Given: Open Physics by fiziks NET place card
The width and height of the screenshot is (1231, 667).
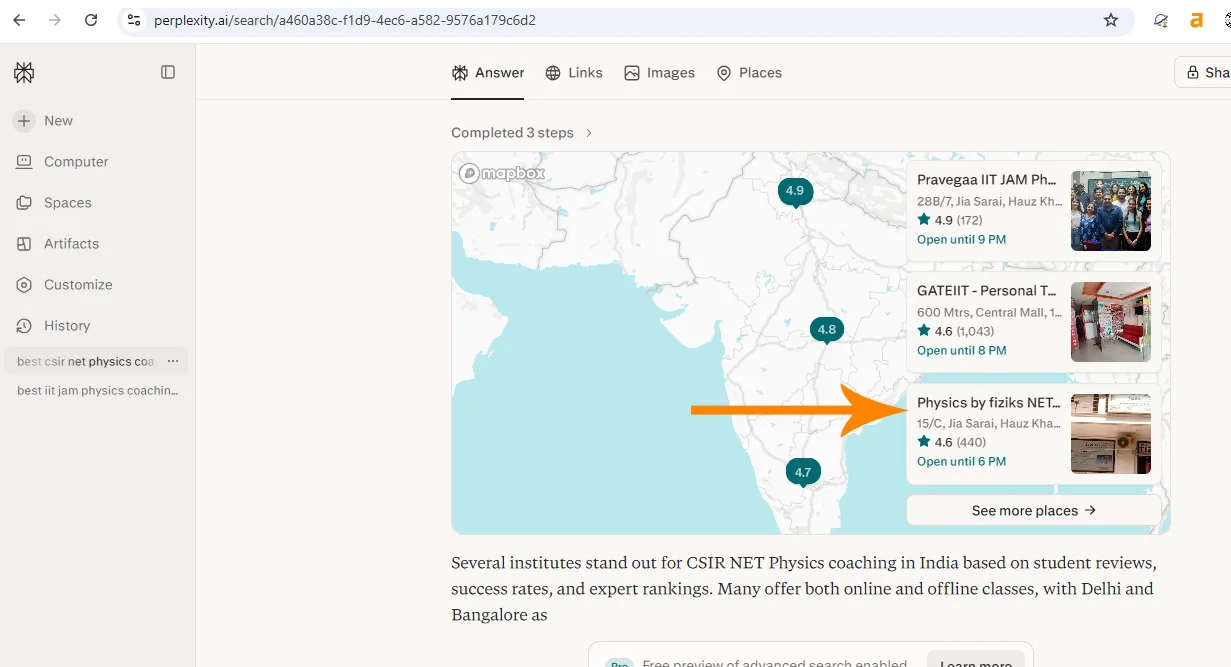Looking at the screenshot, I should pos(1033,433).
